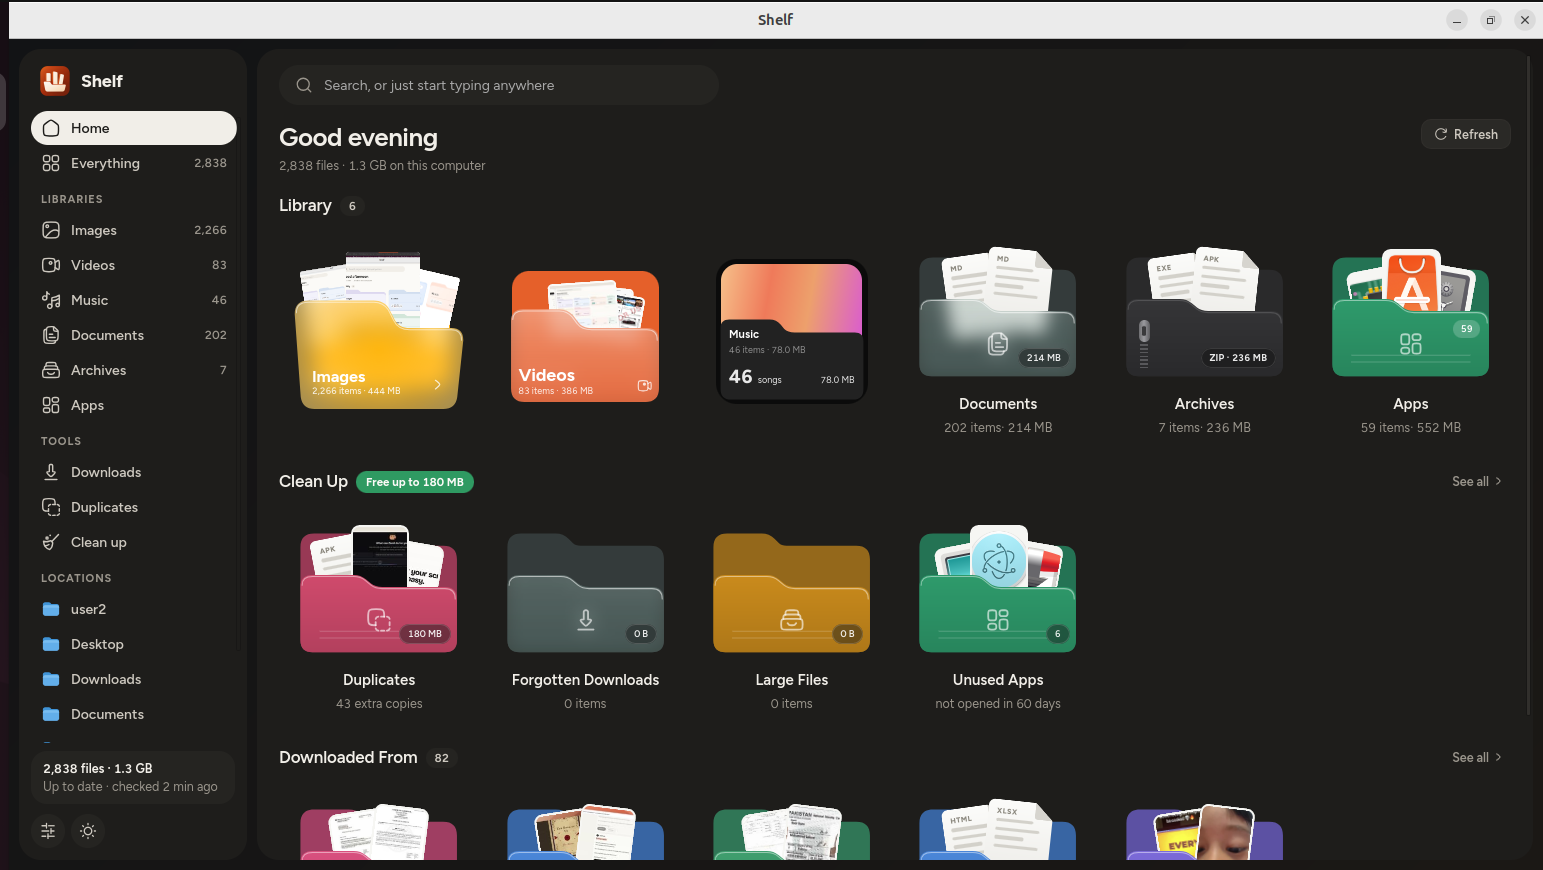Open the Everything view with 2,838 files

[134, 163]
